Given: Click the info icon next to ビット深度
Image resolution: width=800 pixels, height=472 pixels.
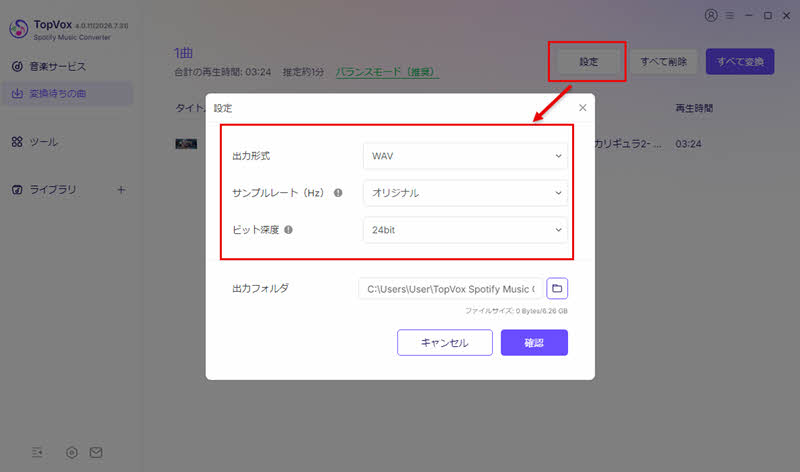Looking at the screenshot, I should coord(288,230).
